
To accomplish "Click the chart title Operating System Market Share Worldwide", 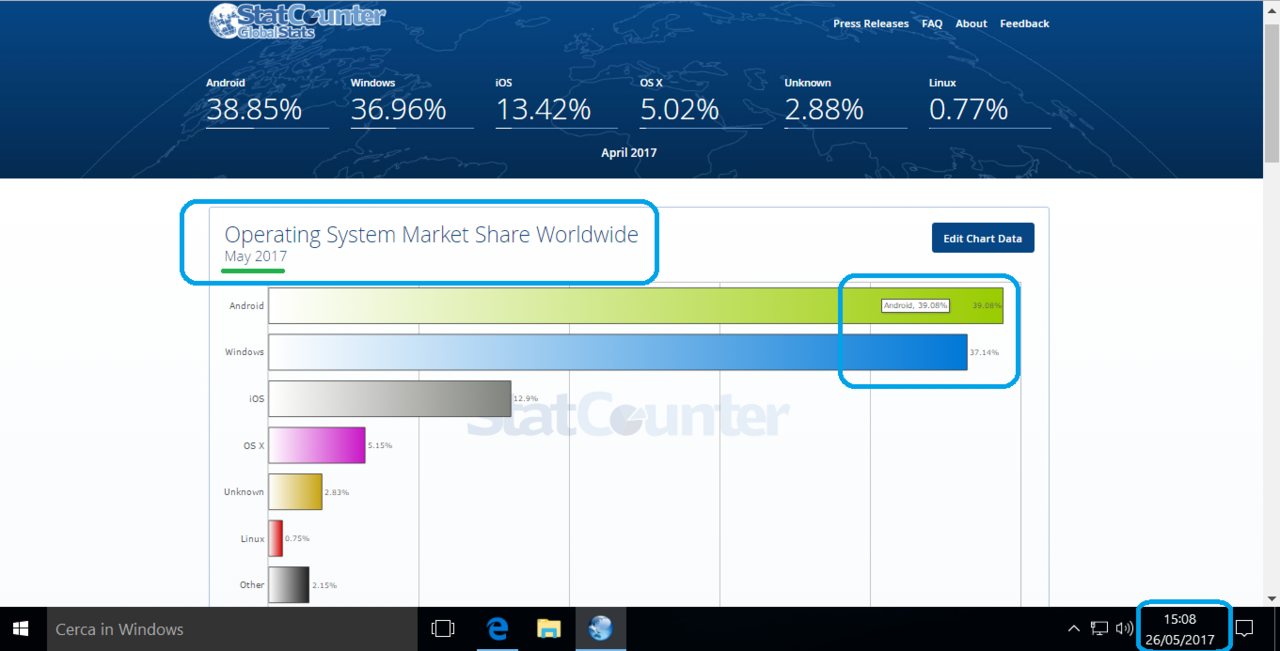I will coord(431,235).
